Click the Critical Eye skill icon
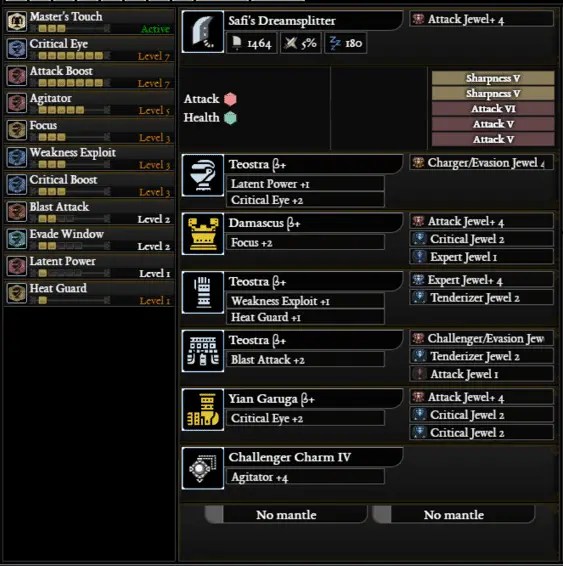This screenshot has height=566, width=563. [17, 48]
